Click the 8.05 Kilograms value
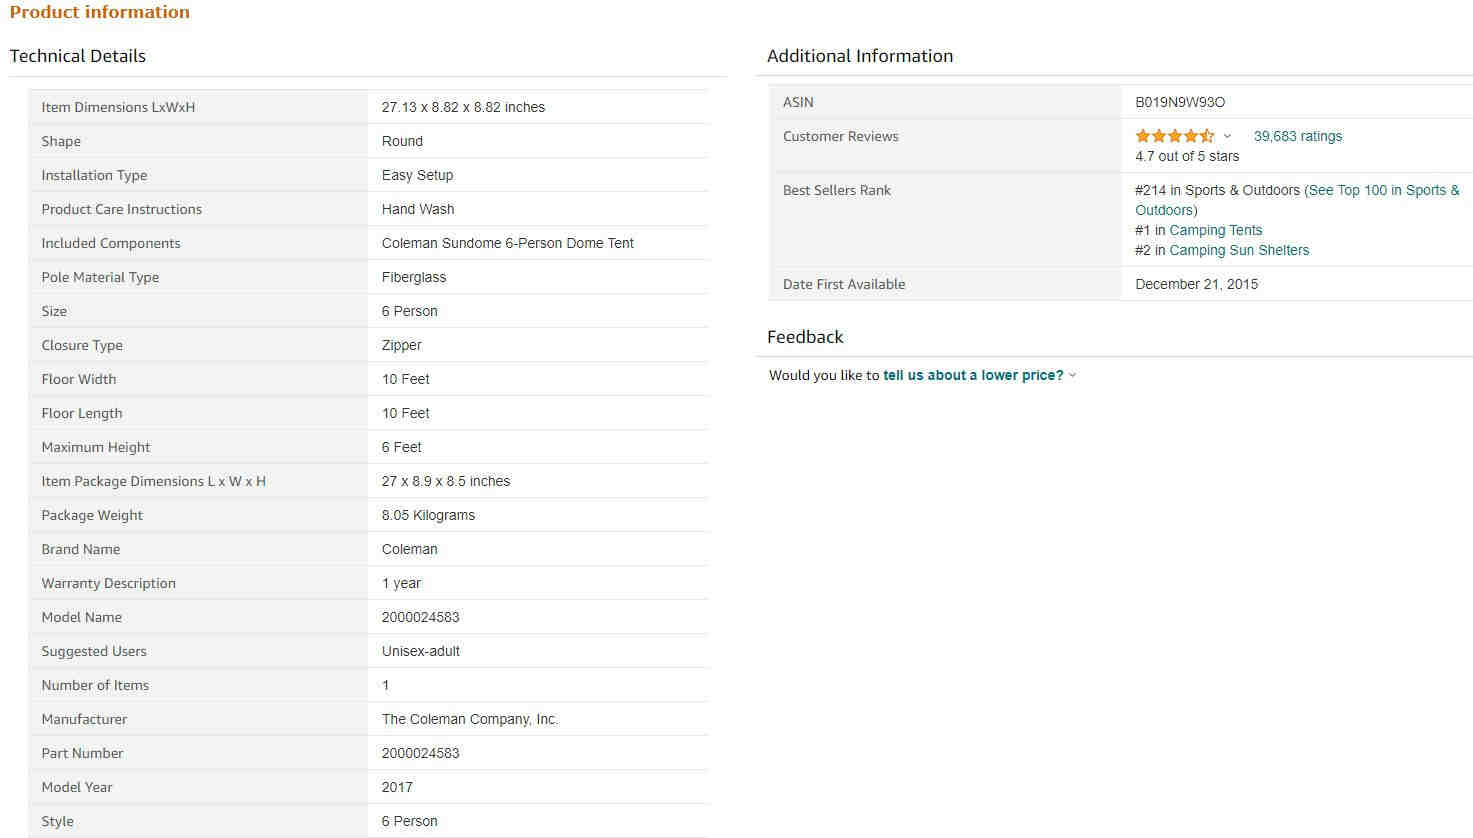Screen dimensions: 1473x838 point(428,515)
